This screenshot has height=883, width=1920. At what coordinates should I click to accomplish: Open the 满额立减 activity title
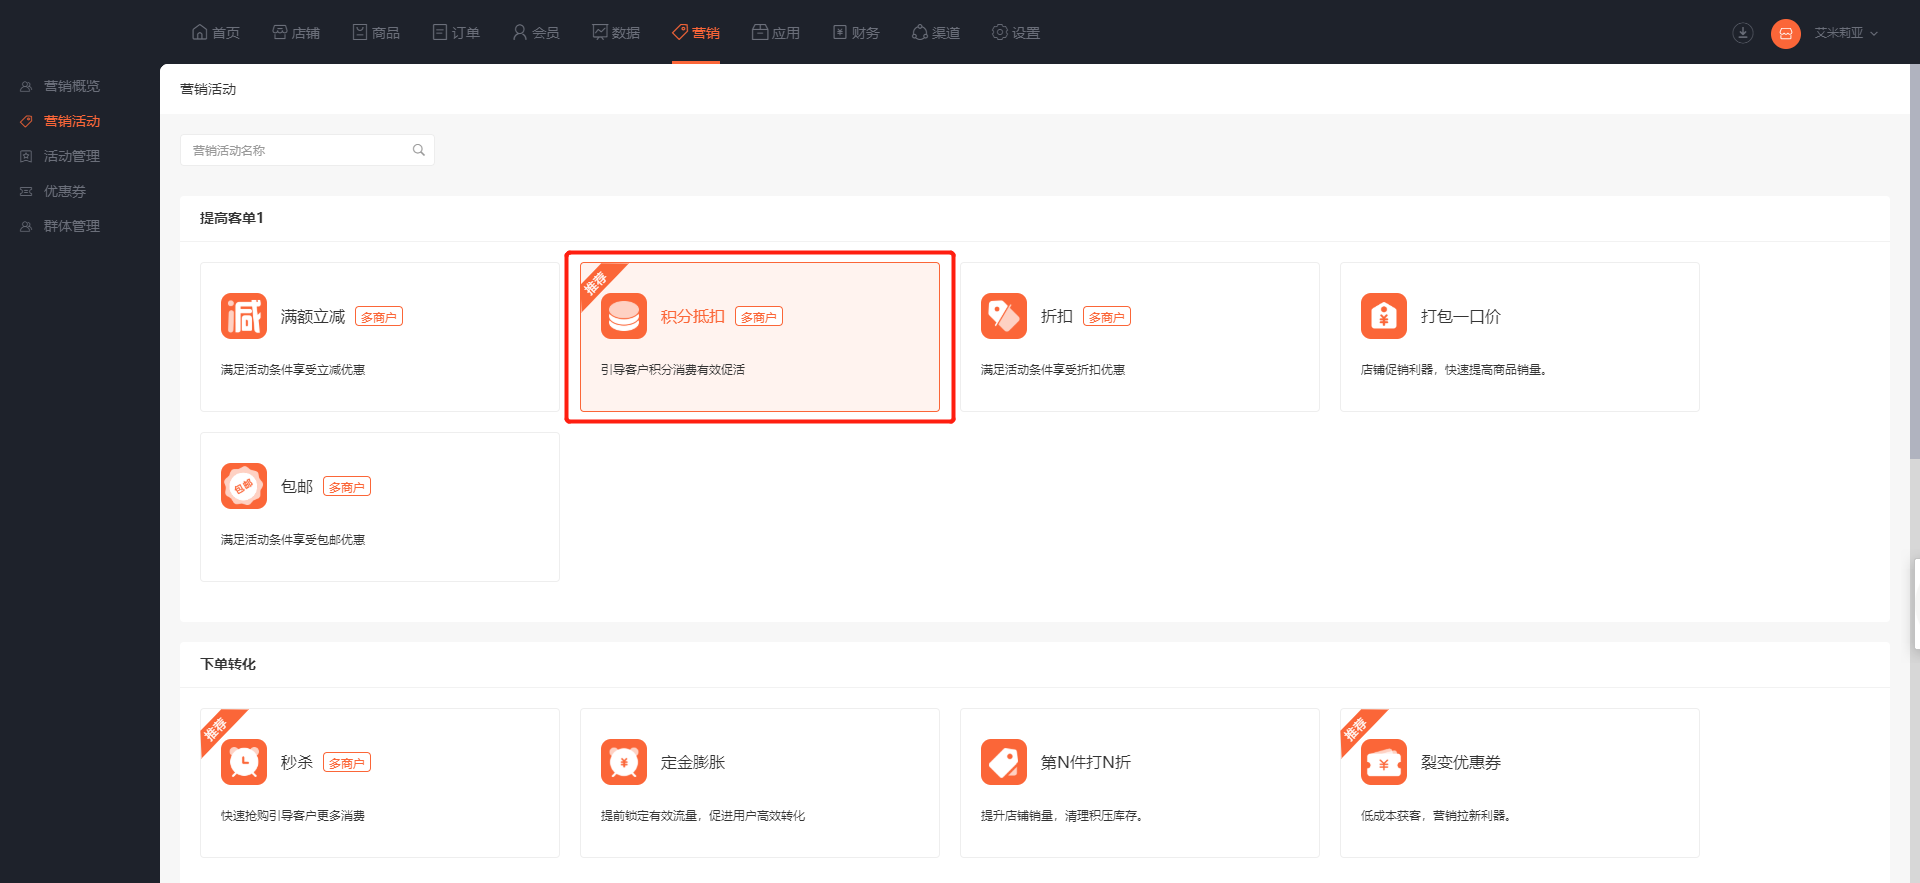[x=313, y=316]
